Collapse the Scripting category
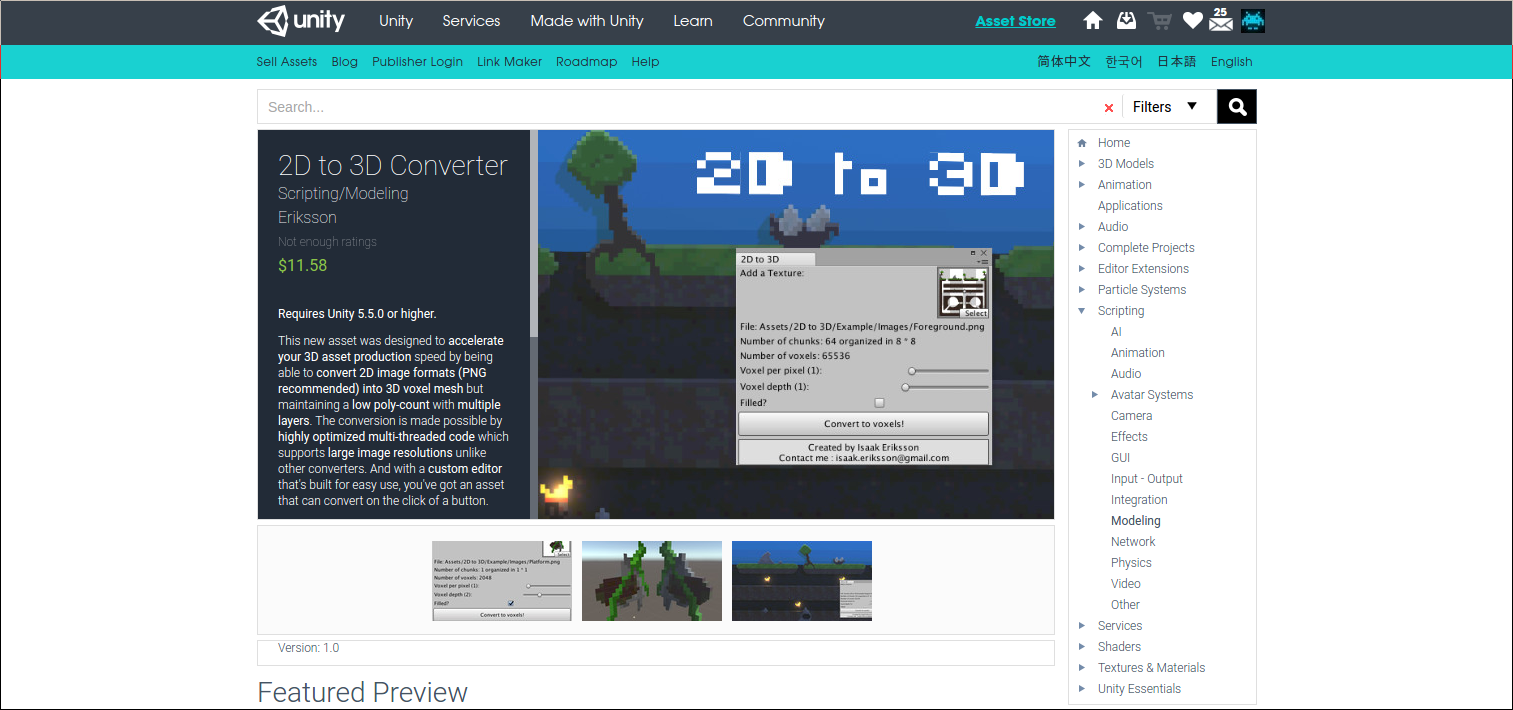 [1081, 310]
